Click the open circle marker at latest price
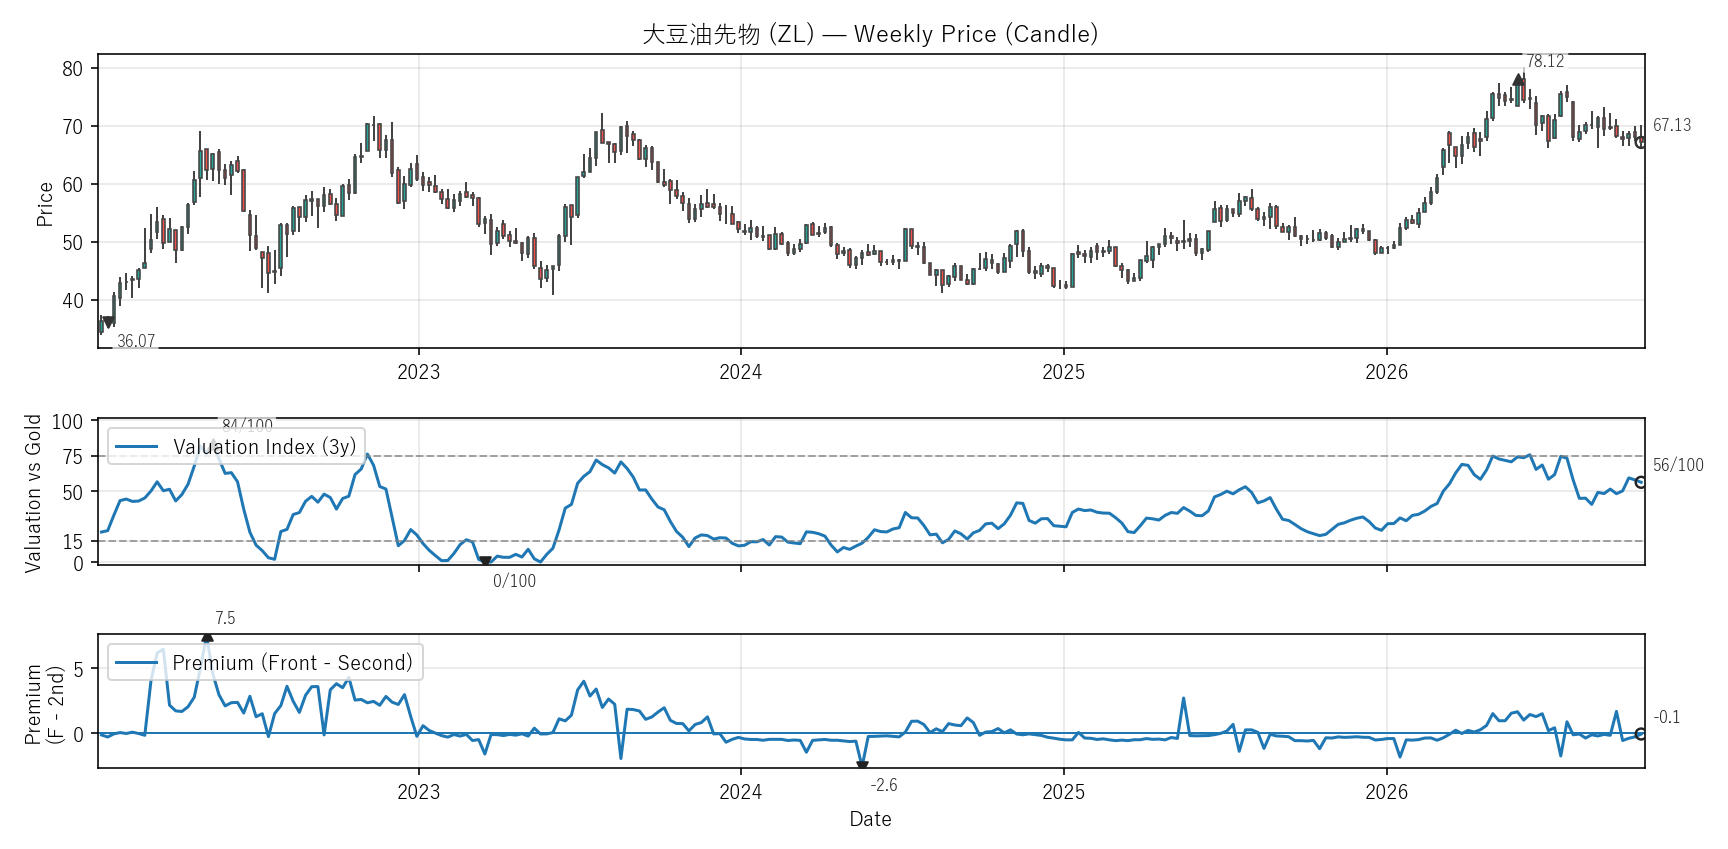The image size is (1728, 849). coord(1640,142)
